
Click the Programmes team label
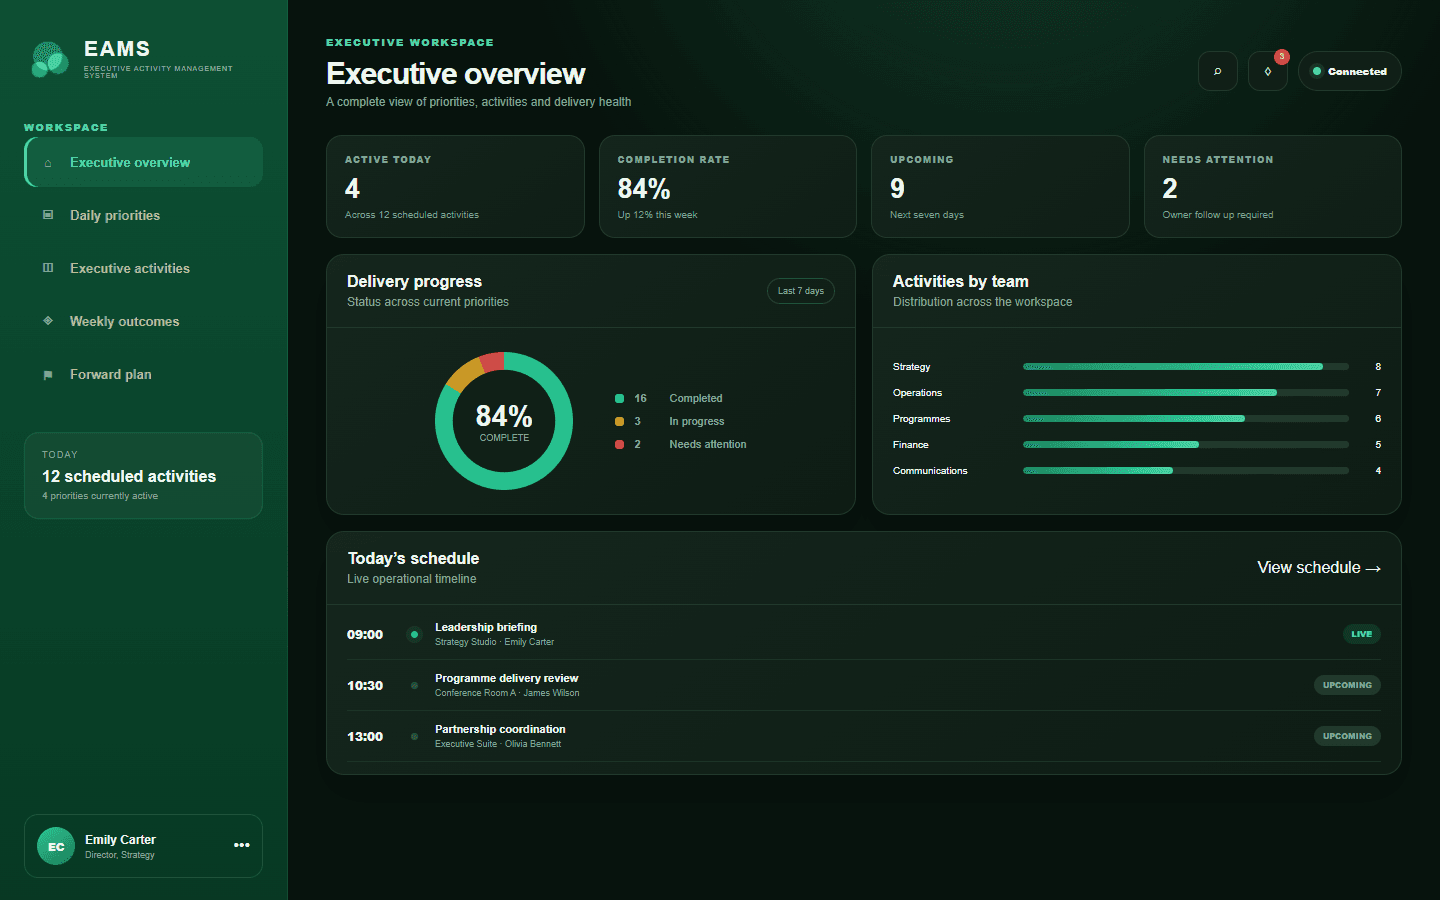921,419
